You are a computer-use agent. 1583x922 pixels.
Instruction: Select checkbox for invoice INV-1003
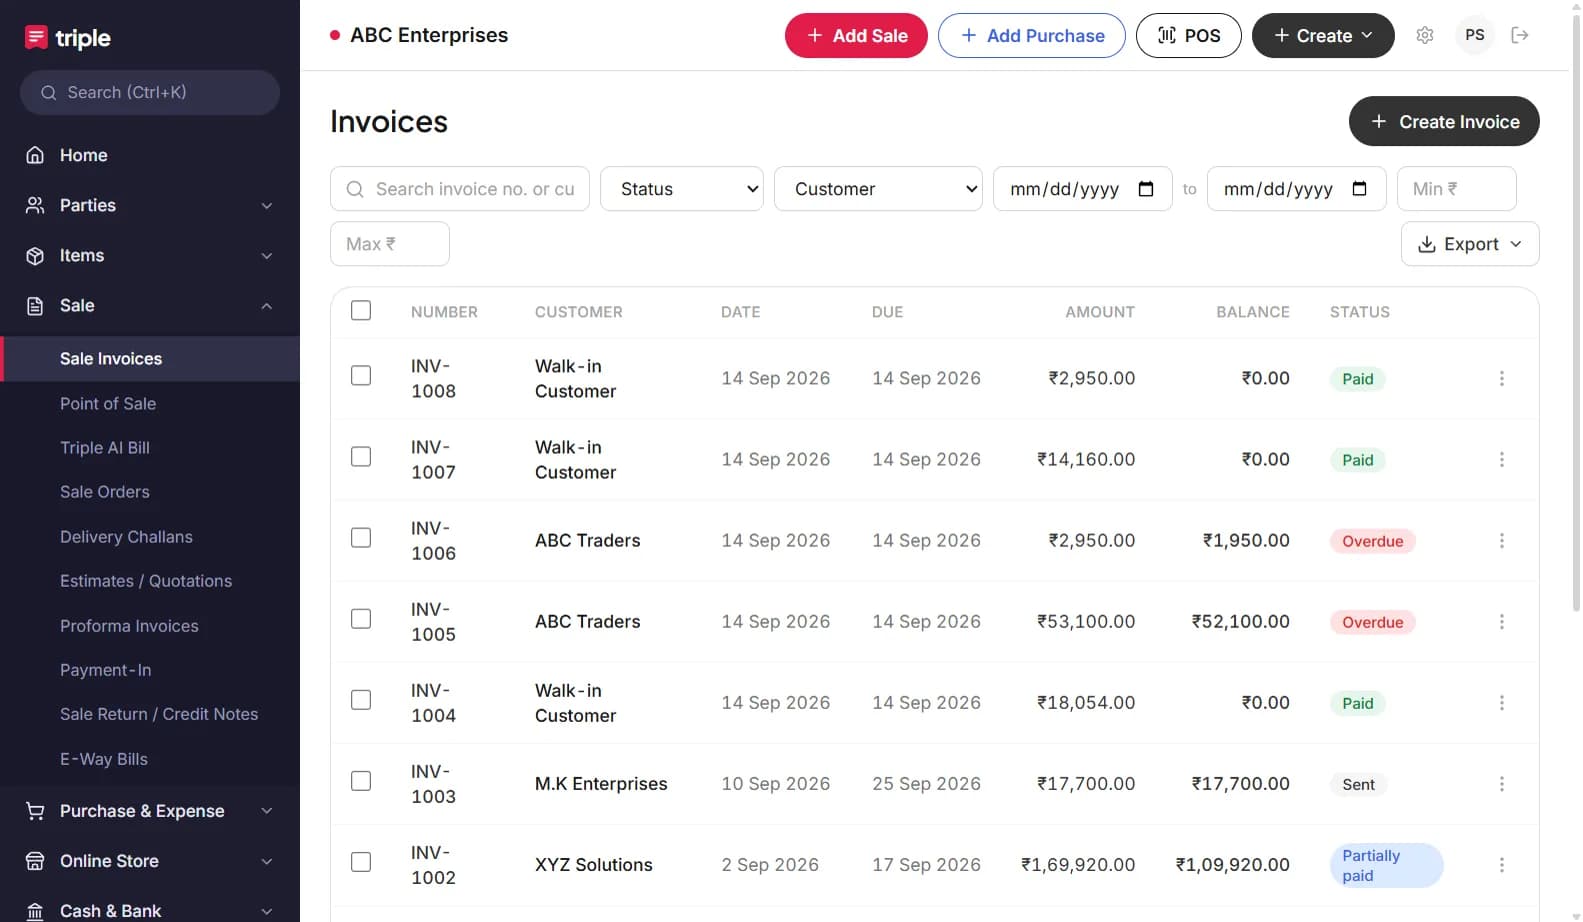[x=361, y=781]
